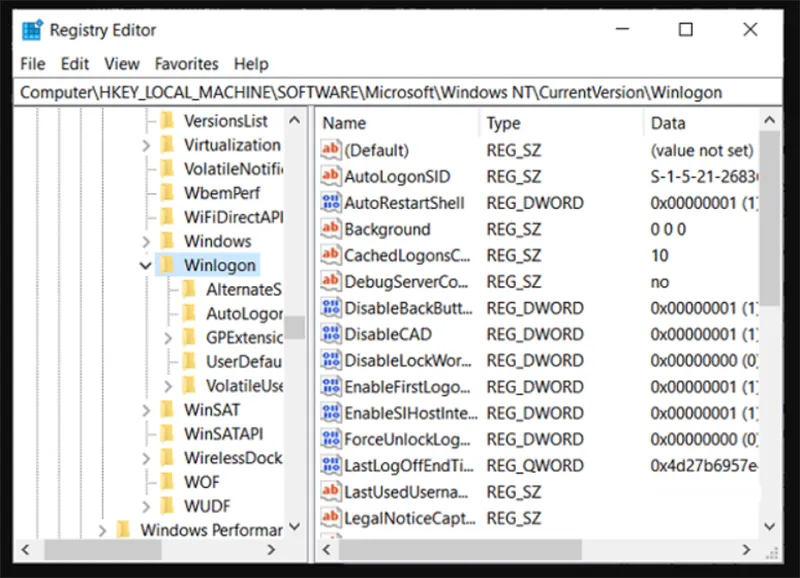Screen dimensions: 800x578
Task: Open the View menu
Action: coord(122,64)
